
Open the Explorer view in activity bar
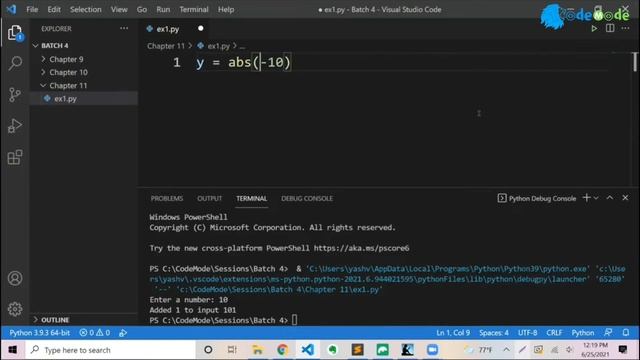coord(15,33)
